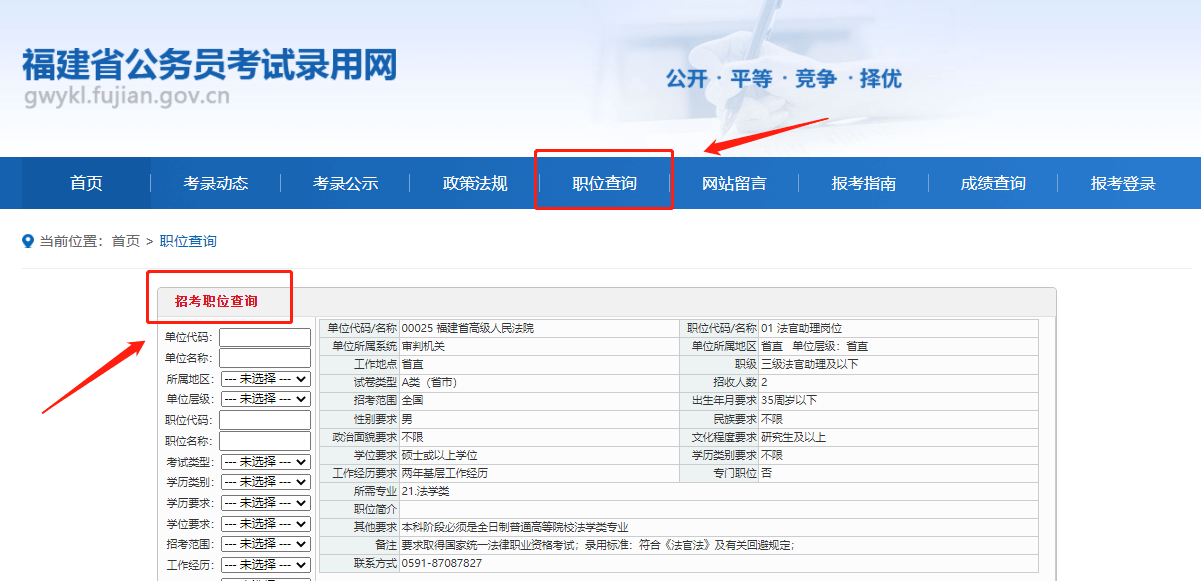This screenshot has height=581, width=1201.
Task: Select 政策法规 in the navigation bar
Action: [475, 184]
